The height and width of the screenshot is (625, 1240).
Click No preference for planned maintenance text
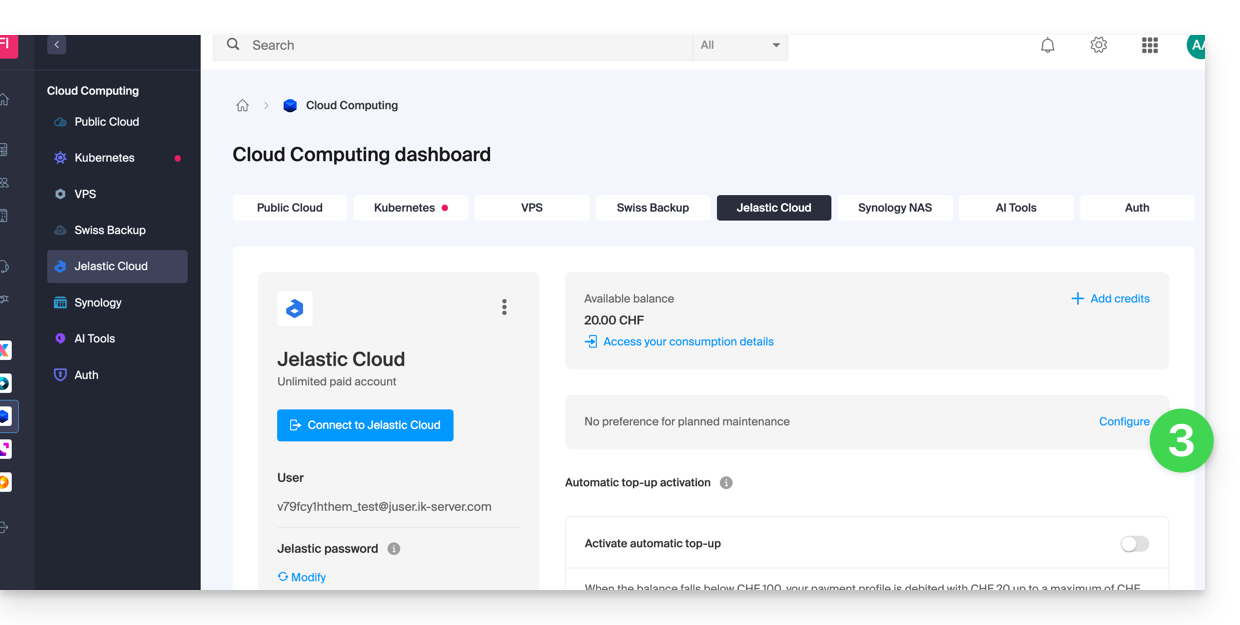coord(687,422)
